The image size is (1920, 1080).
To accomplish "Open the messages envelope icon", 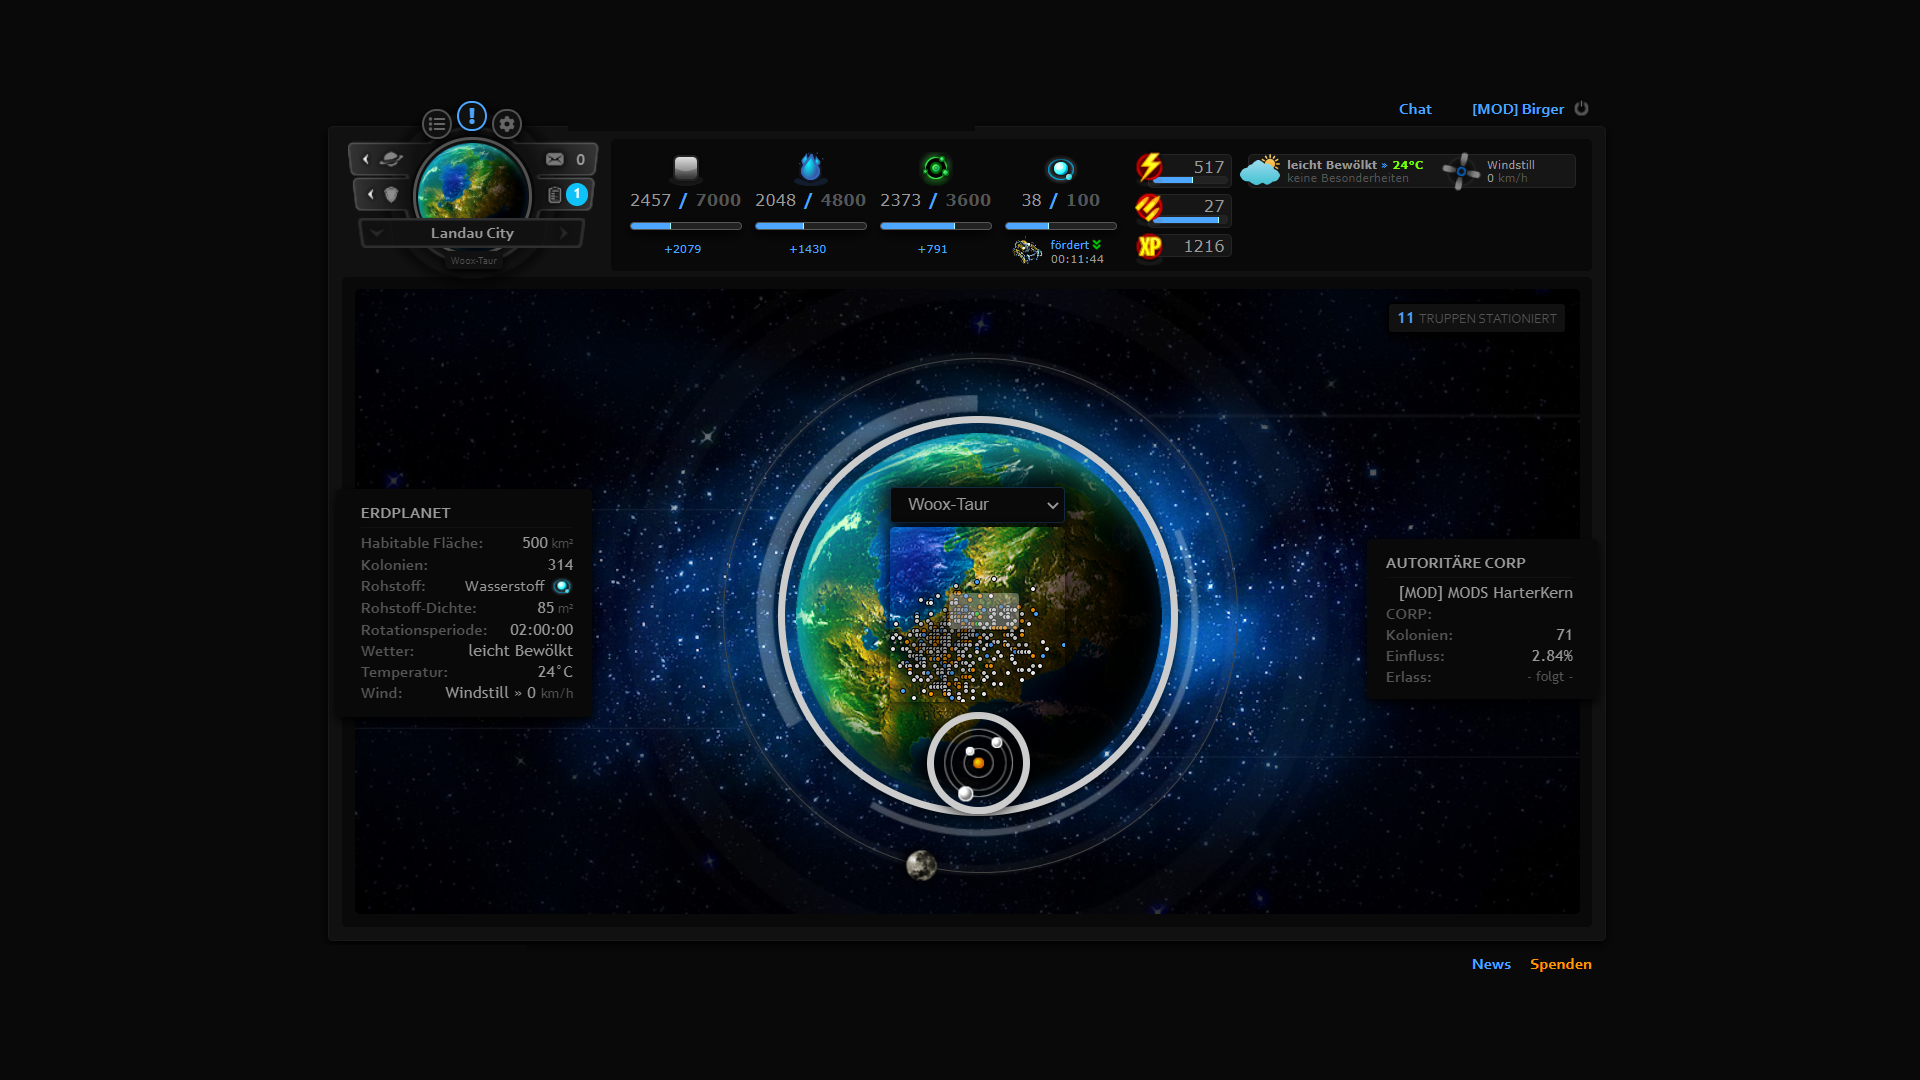I will [555, 159].
